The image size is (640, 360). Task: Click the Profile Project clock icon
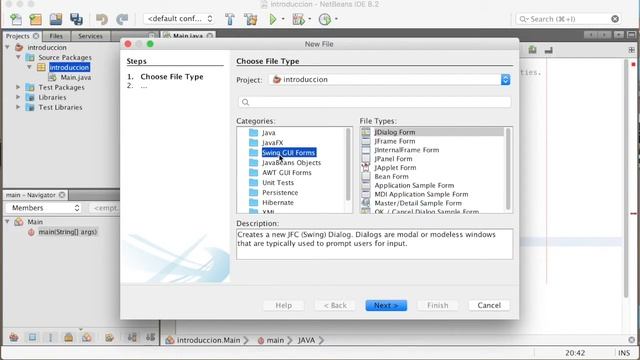click(325, 19)
